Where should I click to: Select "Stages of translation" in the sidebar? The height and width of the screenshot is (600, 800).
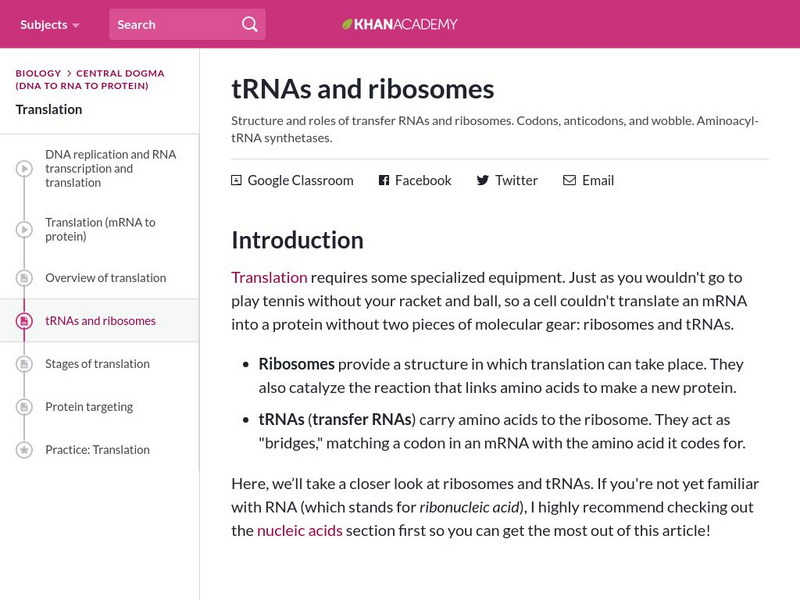click(97, 363)
